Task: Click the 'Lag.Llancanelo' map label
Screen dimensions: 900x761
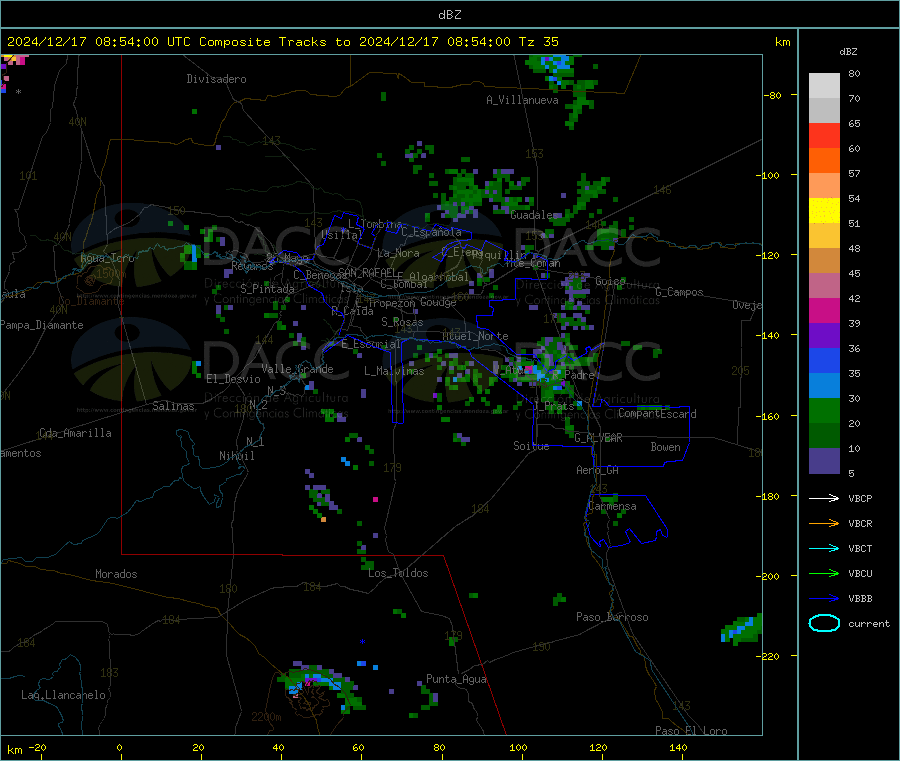Action: pyautogui.click(x=63, y=695)
